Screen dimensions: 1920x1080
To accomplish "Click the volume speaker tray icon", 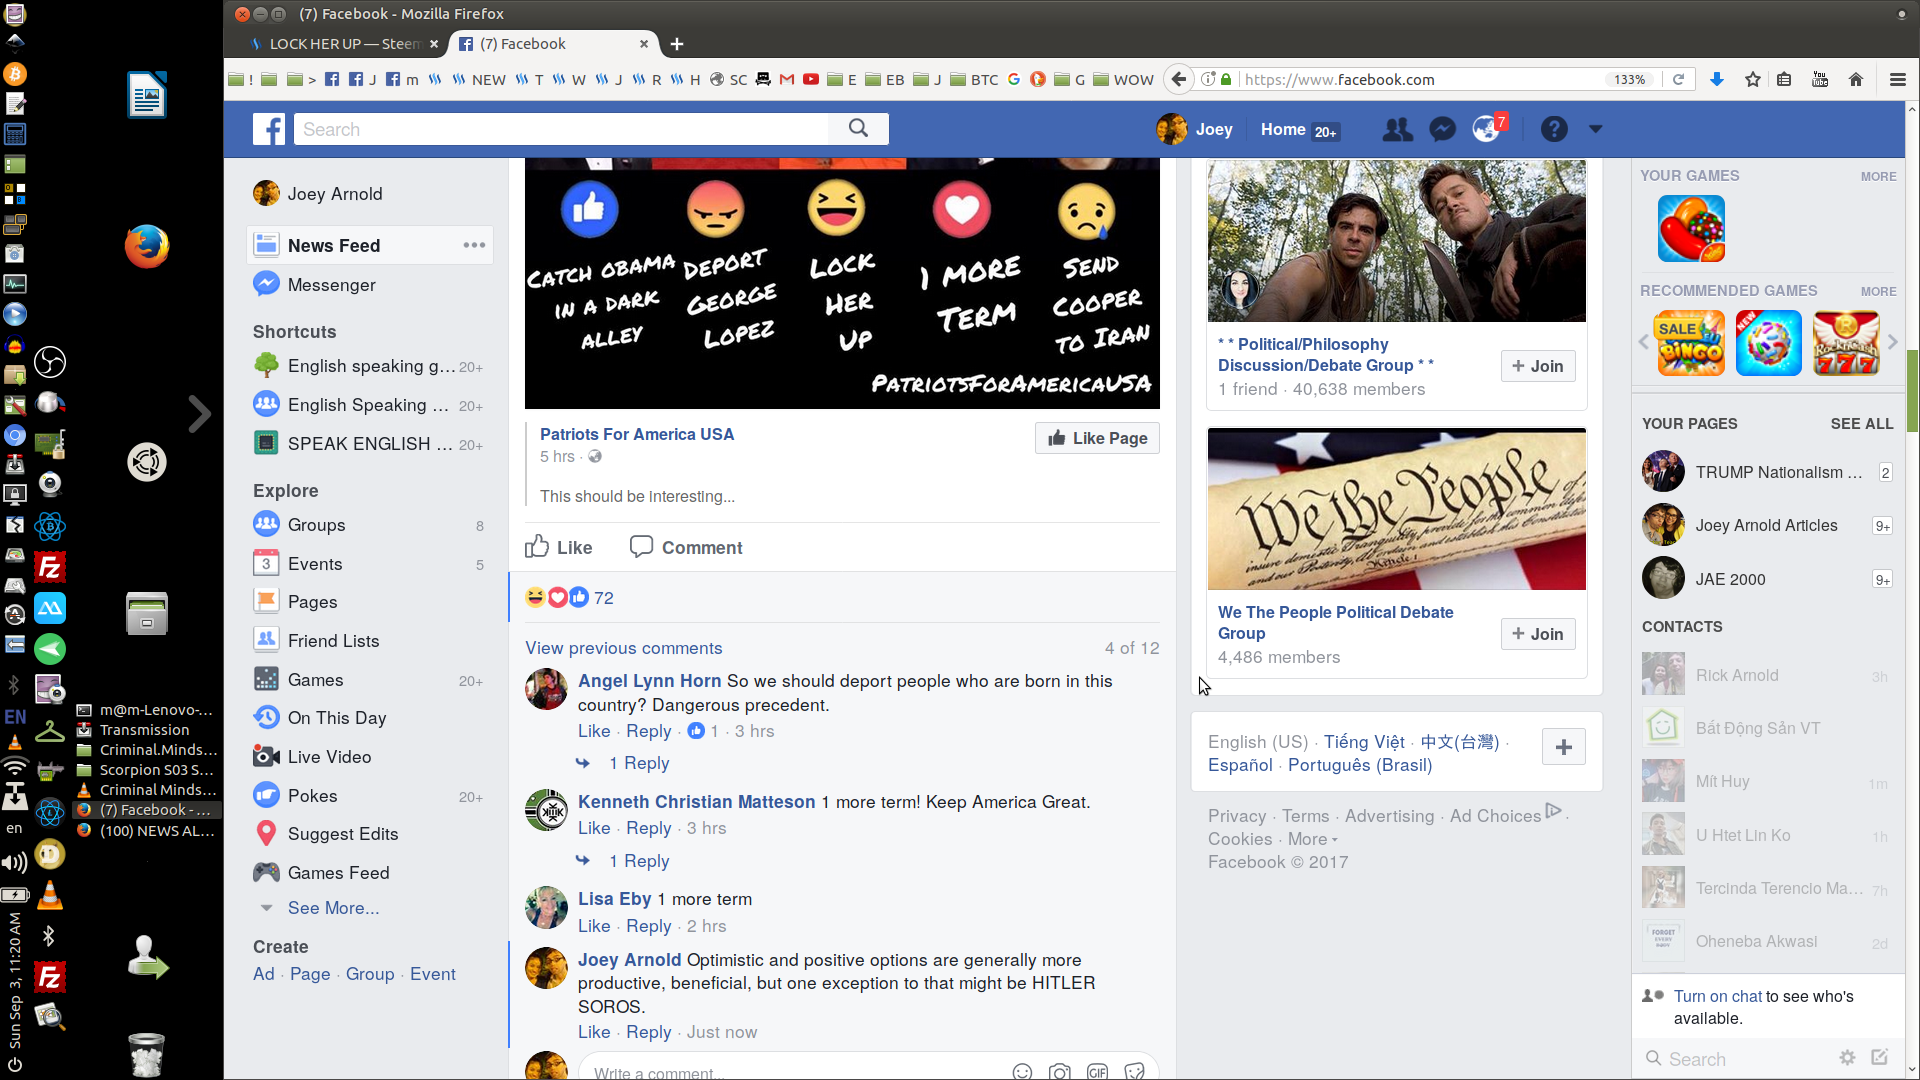I will tap(14, 862).
